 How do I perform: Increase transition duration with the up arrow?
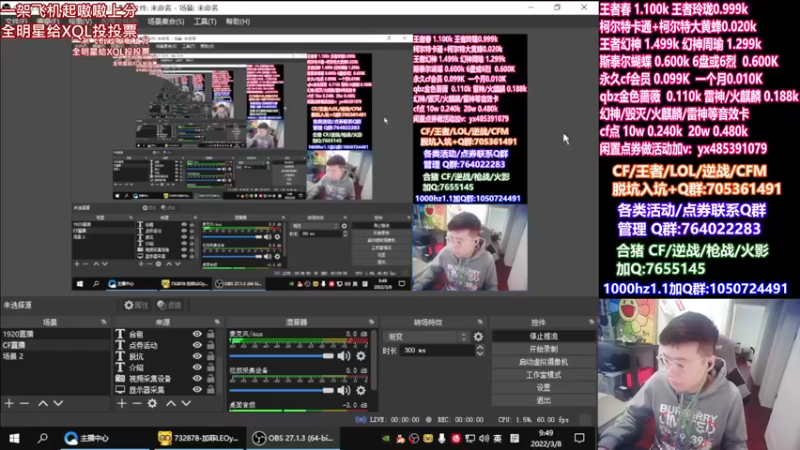click(480, 347)
